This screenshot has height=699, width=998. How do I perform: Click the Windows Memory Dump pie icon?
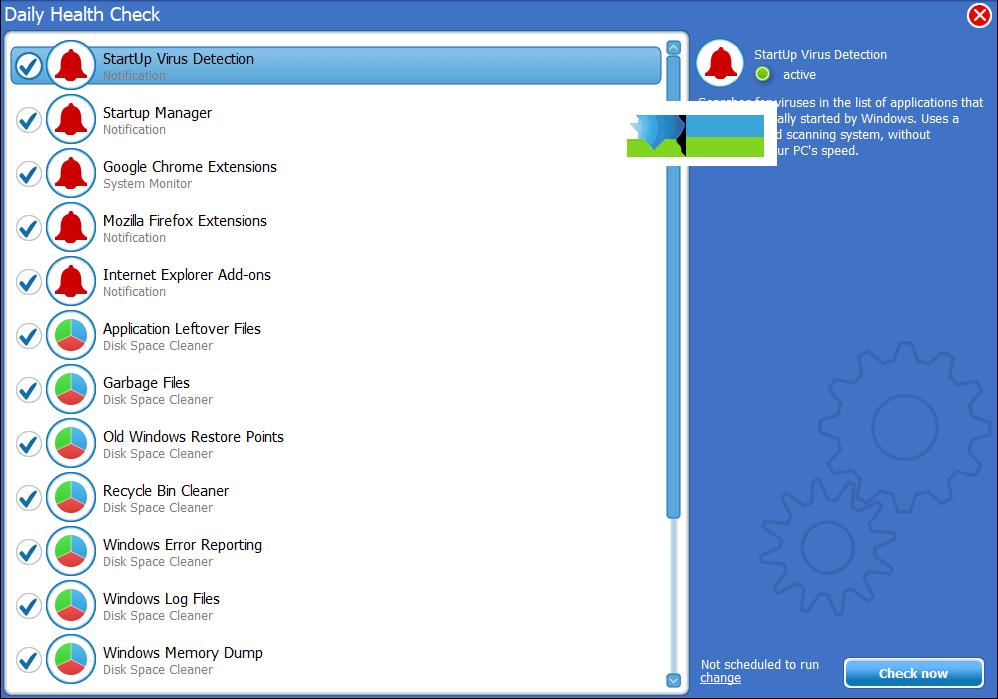point(71,660)
